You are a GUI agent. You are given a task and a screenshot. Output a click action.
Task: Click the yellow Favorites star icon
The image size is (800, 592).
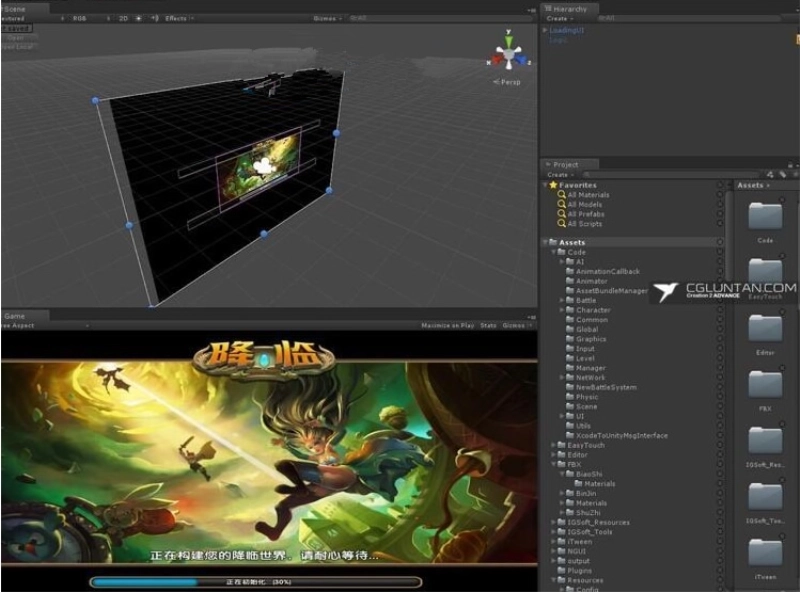pyautogui.click(x=553, y=185)
